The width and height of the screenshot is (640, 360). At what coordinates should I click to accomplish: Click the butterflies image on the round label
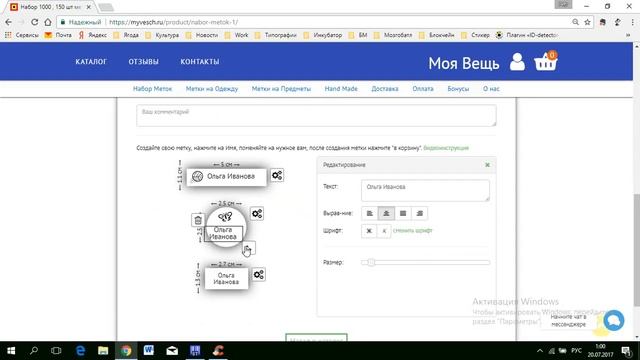225,217
